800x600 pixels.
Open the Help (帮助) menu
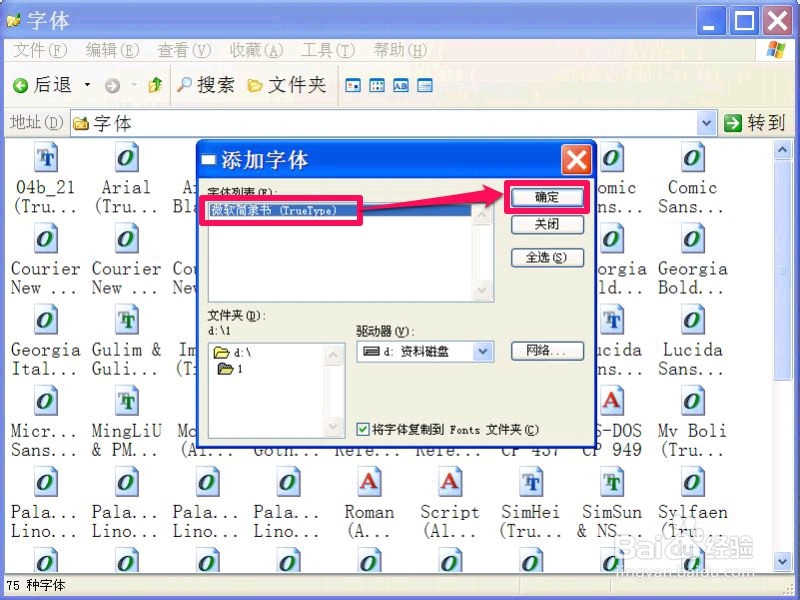click(401, 50)
